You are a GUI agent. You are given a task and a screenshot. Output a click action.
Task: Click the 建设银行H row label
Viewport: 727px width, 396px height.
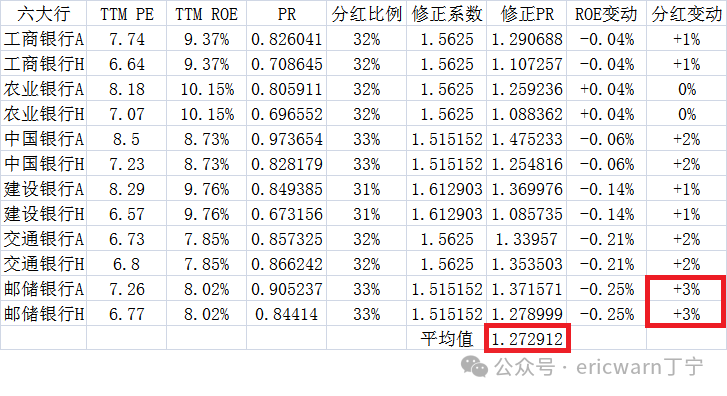[x=44, y=214]
